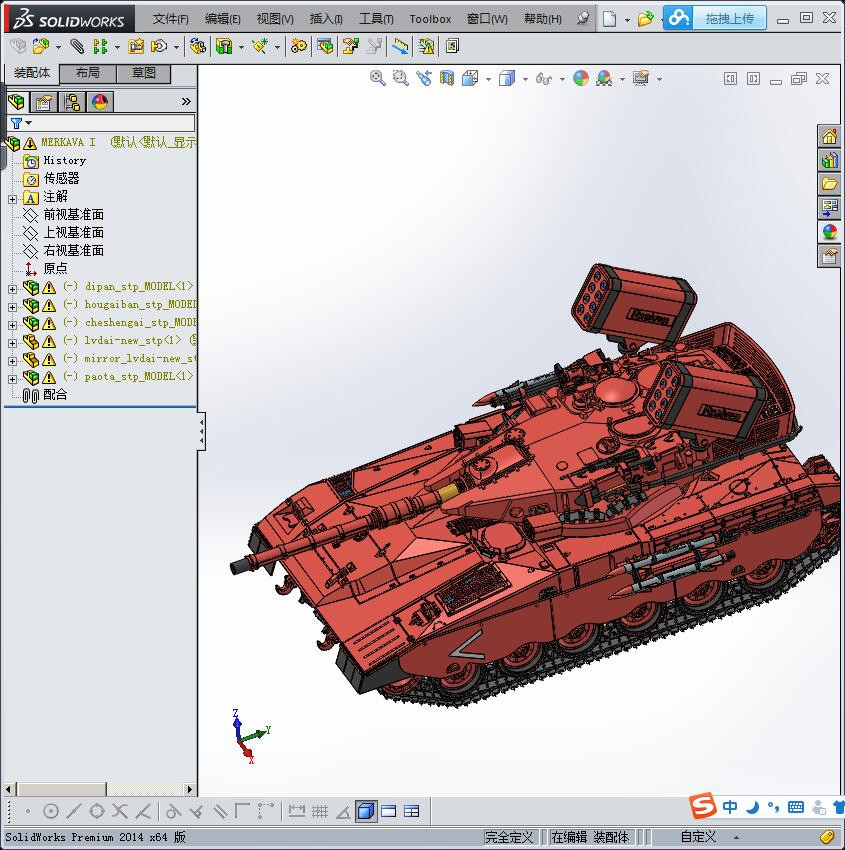Open the Assembly Features dropdown arrow
This screenshot has width=845, height=850.
(241, 48)
